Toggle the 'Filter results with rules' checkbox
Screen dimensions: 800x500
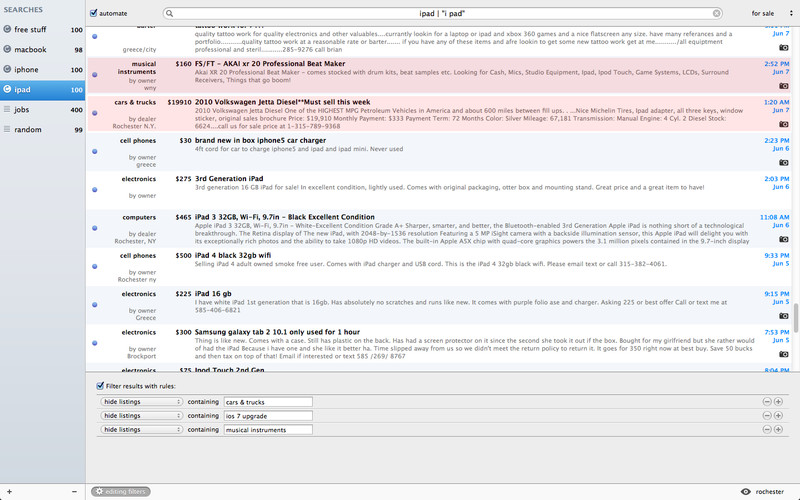tap(100, 386)
